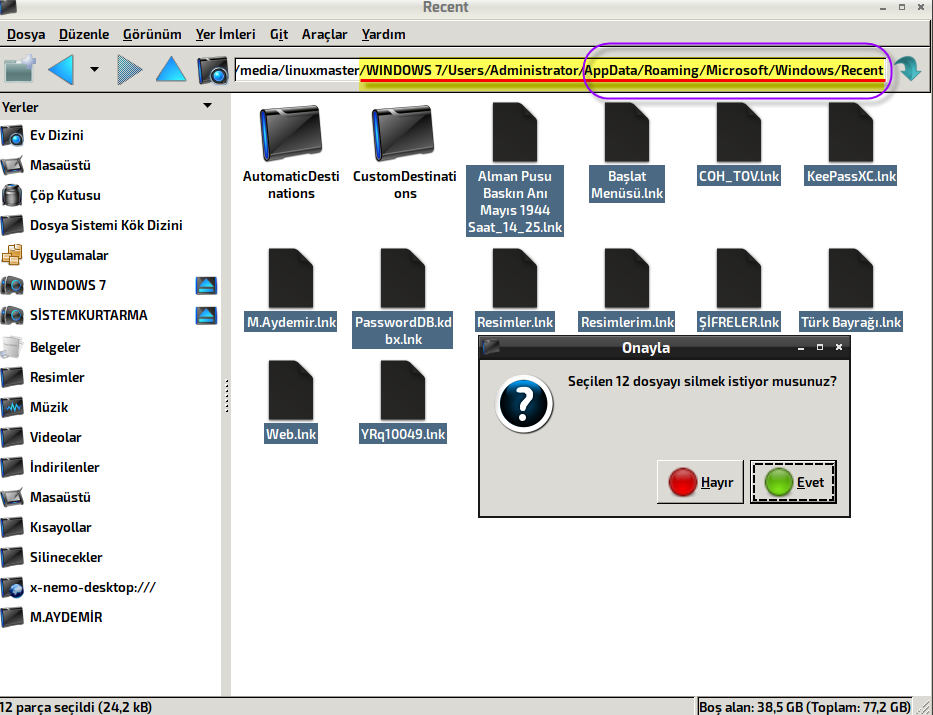The height and width of the screenshot is (715, 933).
Task: Open the Git menu
Action: pyautogui.click(x=279, y=35)
